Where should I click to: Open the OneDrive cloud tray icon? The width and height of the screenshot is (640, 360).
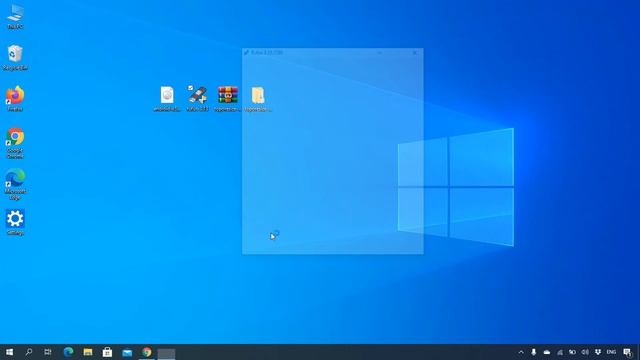(547, 352)
